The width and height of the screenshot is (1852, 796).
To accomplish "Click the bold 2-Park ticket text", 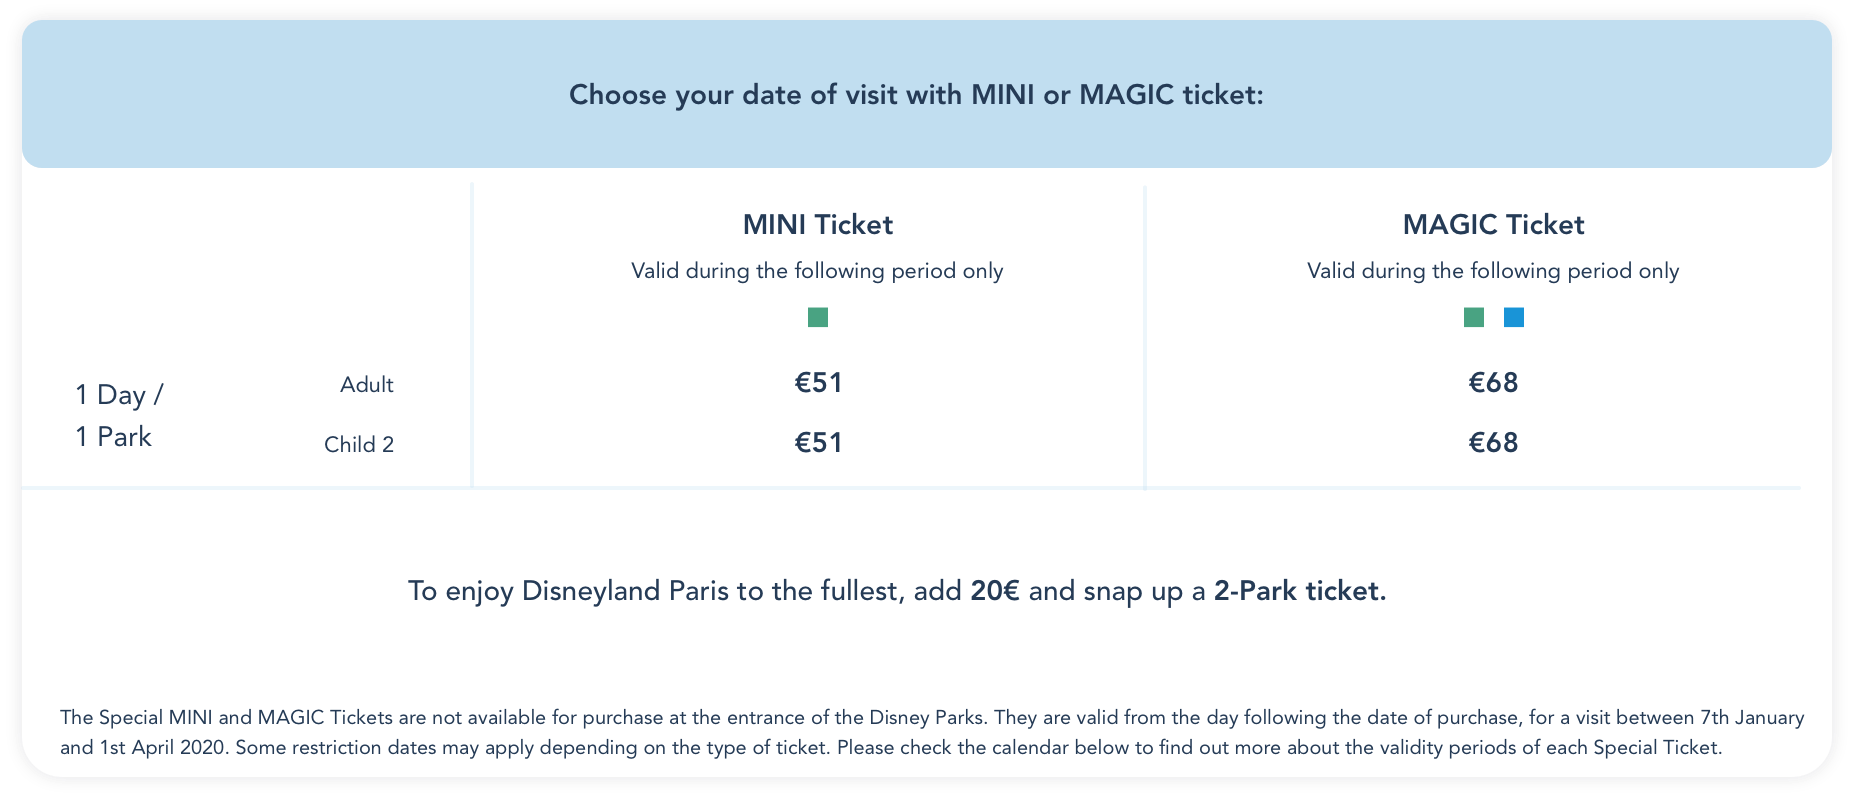I will pyautogui.click(x=1300, y=591).
